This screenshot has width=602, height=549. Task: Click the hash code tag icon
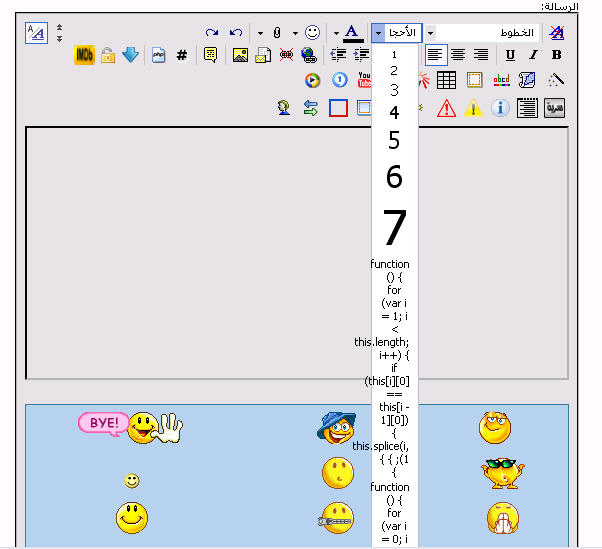[181, 55]
